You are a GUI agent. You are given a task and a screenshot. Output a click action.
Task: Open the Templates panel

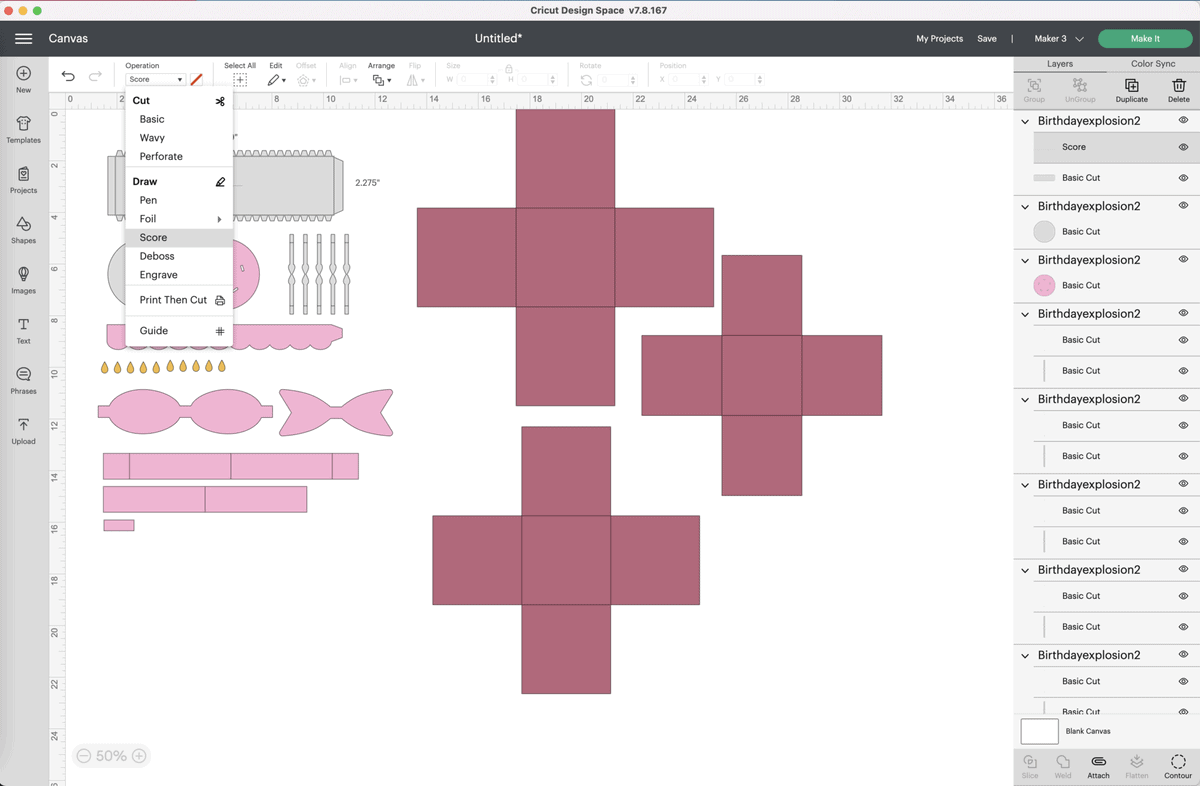(23, 128)
